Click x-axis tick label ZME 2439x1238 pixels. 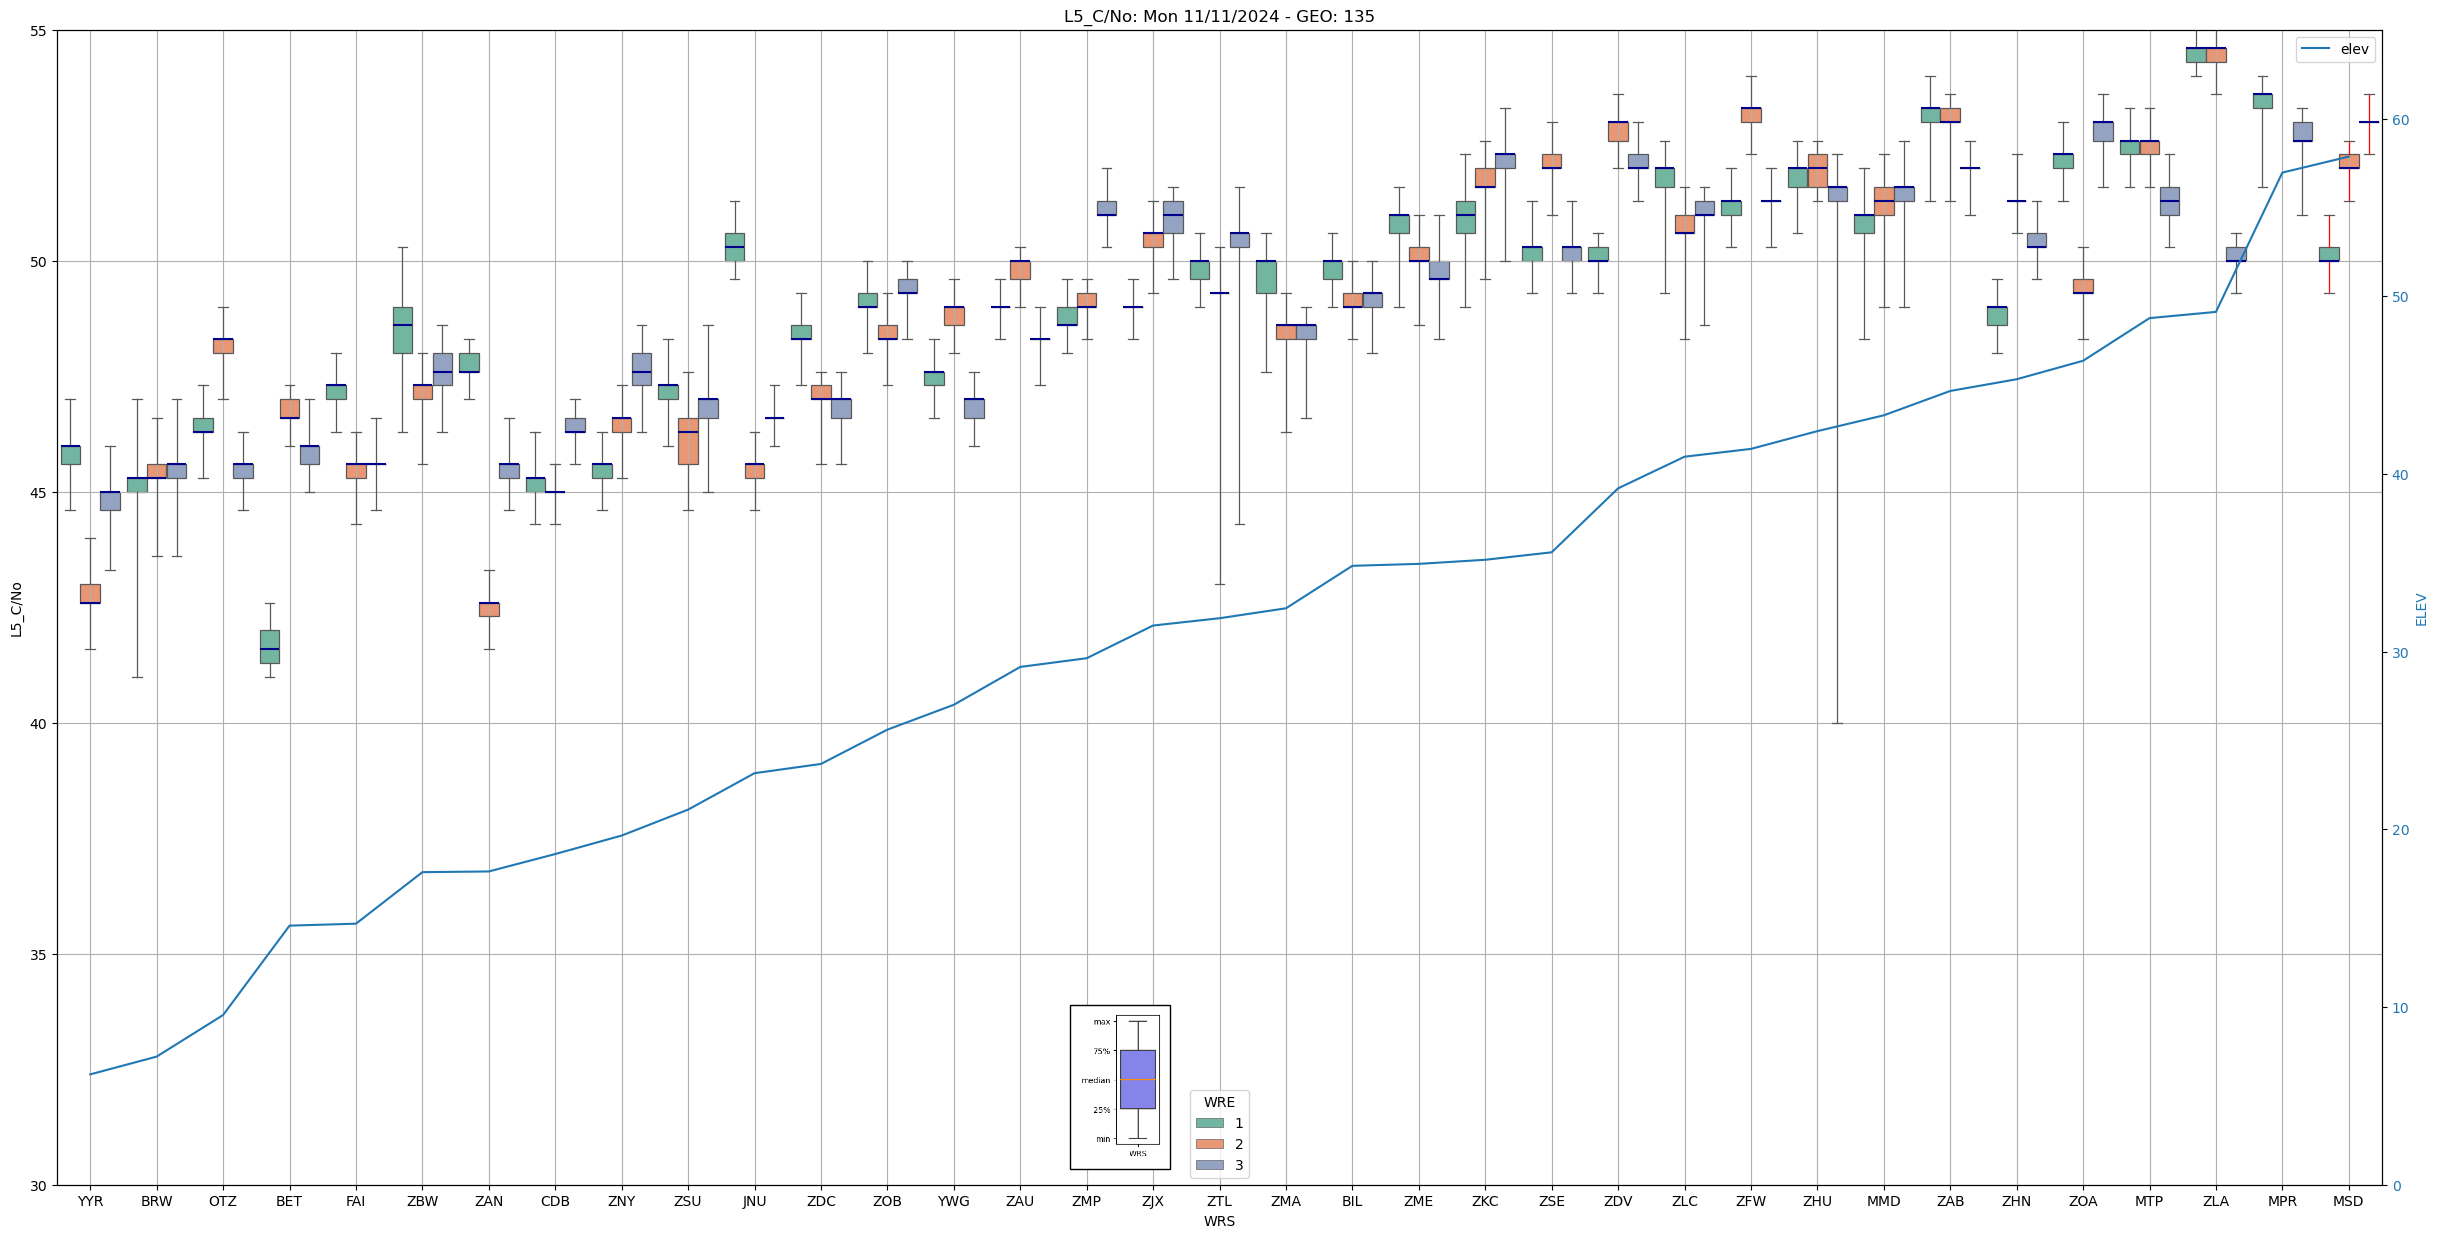1419,1201
